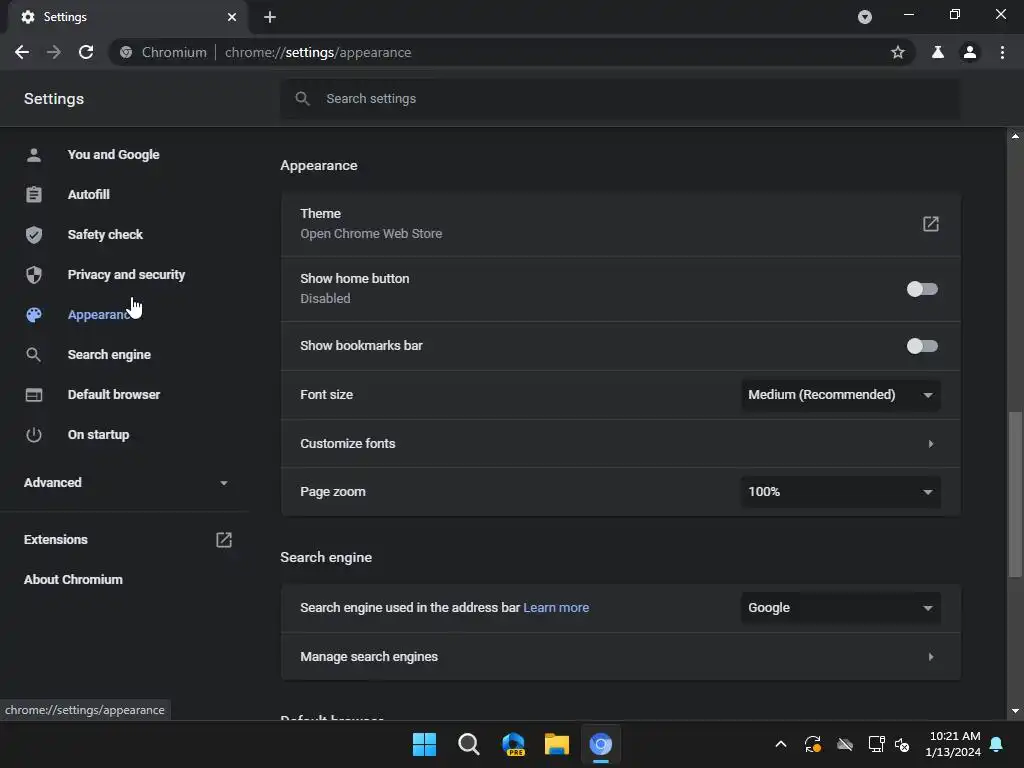This screenshot has width=1024, height=768.
Task: Open File Explorer from the taskbar
Action: (557, 744)
